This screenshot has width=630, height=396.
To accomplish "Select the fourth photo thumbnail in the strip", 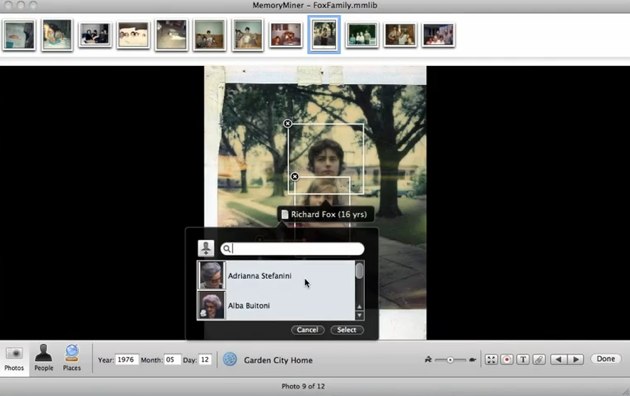I will click(133, 35).
